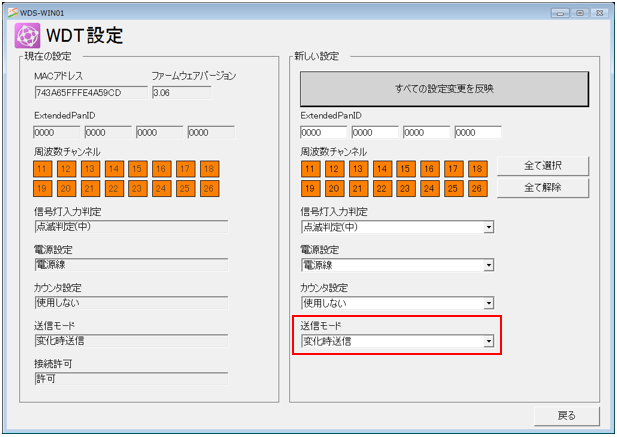
Task: Click the MACアドレス value field
Action: click(90, 93)
